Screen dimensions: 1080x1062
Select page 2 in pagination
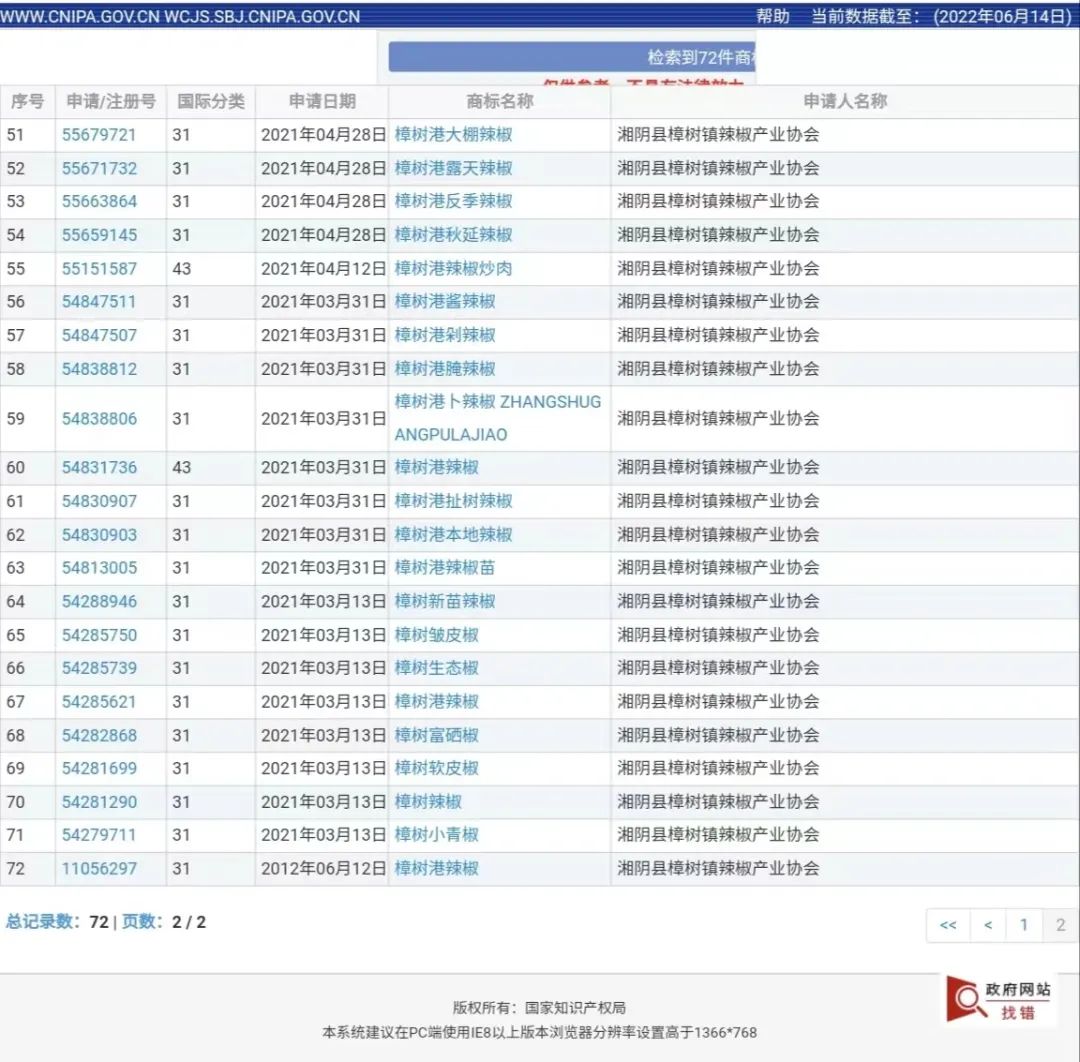(1060, 925)
